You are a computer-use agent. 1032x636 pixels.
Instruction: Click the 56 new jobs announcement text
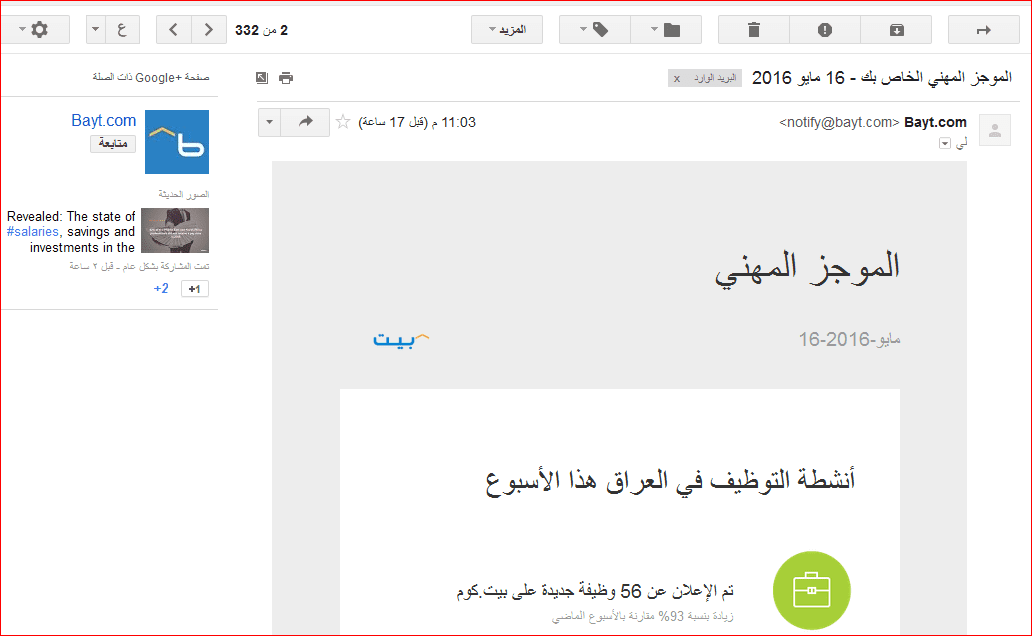595,591
